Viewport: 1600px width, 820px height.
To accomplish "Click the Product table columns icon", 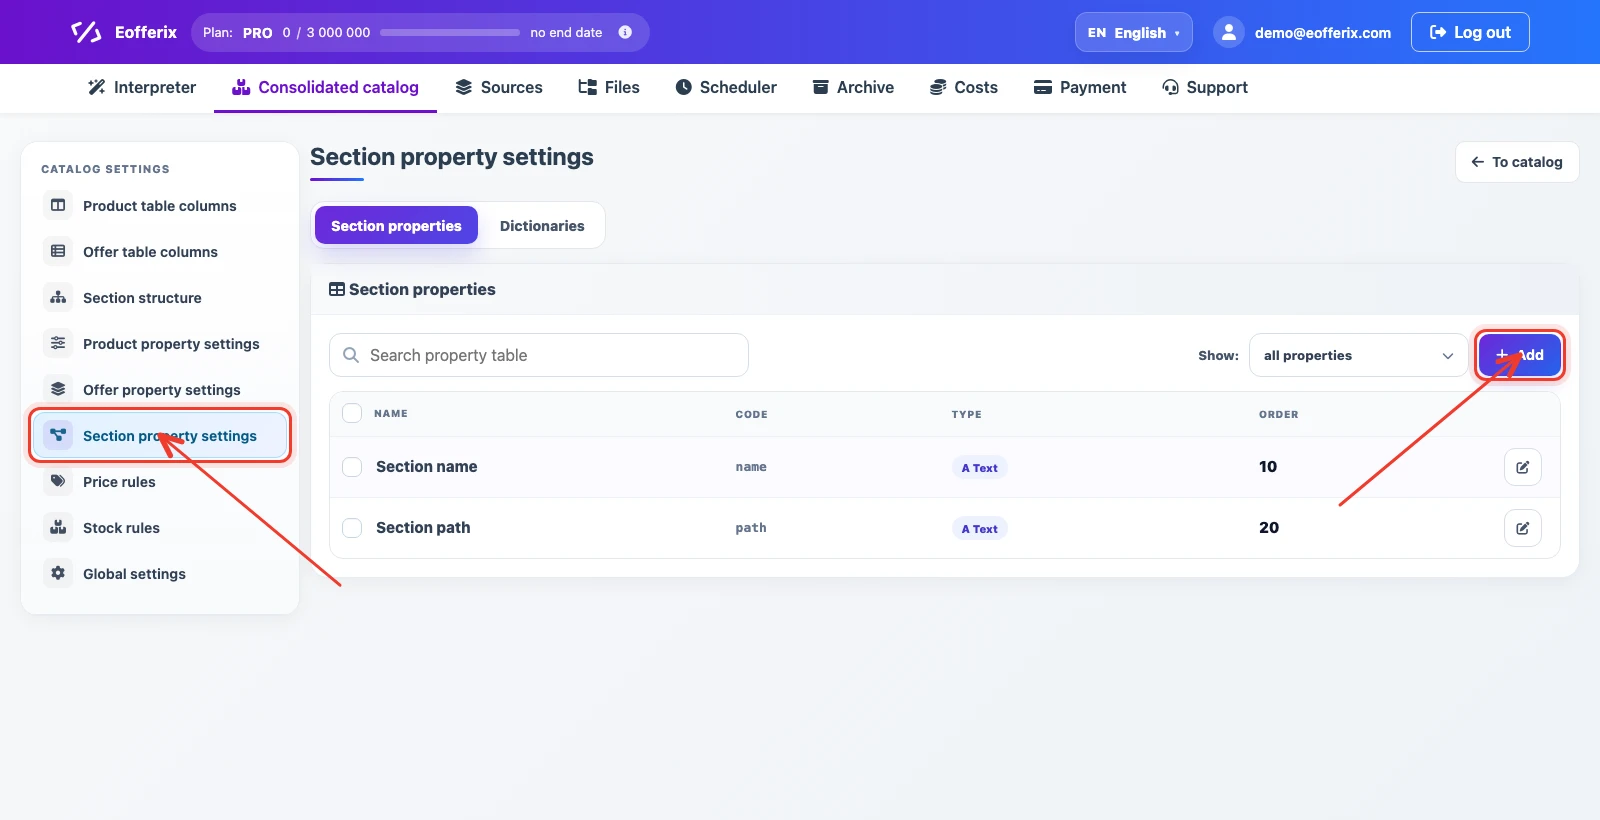I will [x=58, y=205].
